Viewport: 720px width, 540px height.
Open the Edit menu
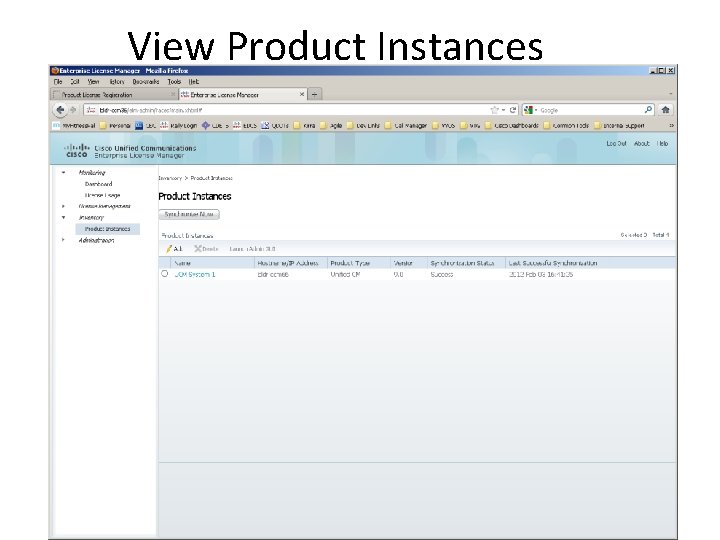(x=75, y=82)
